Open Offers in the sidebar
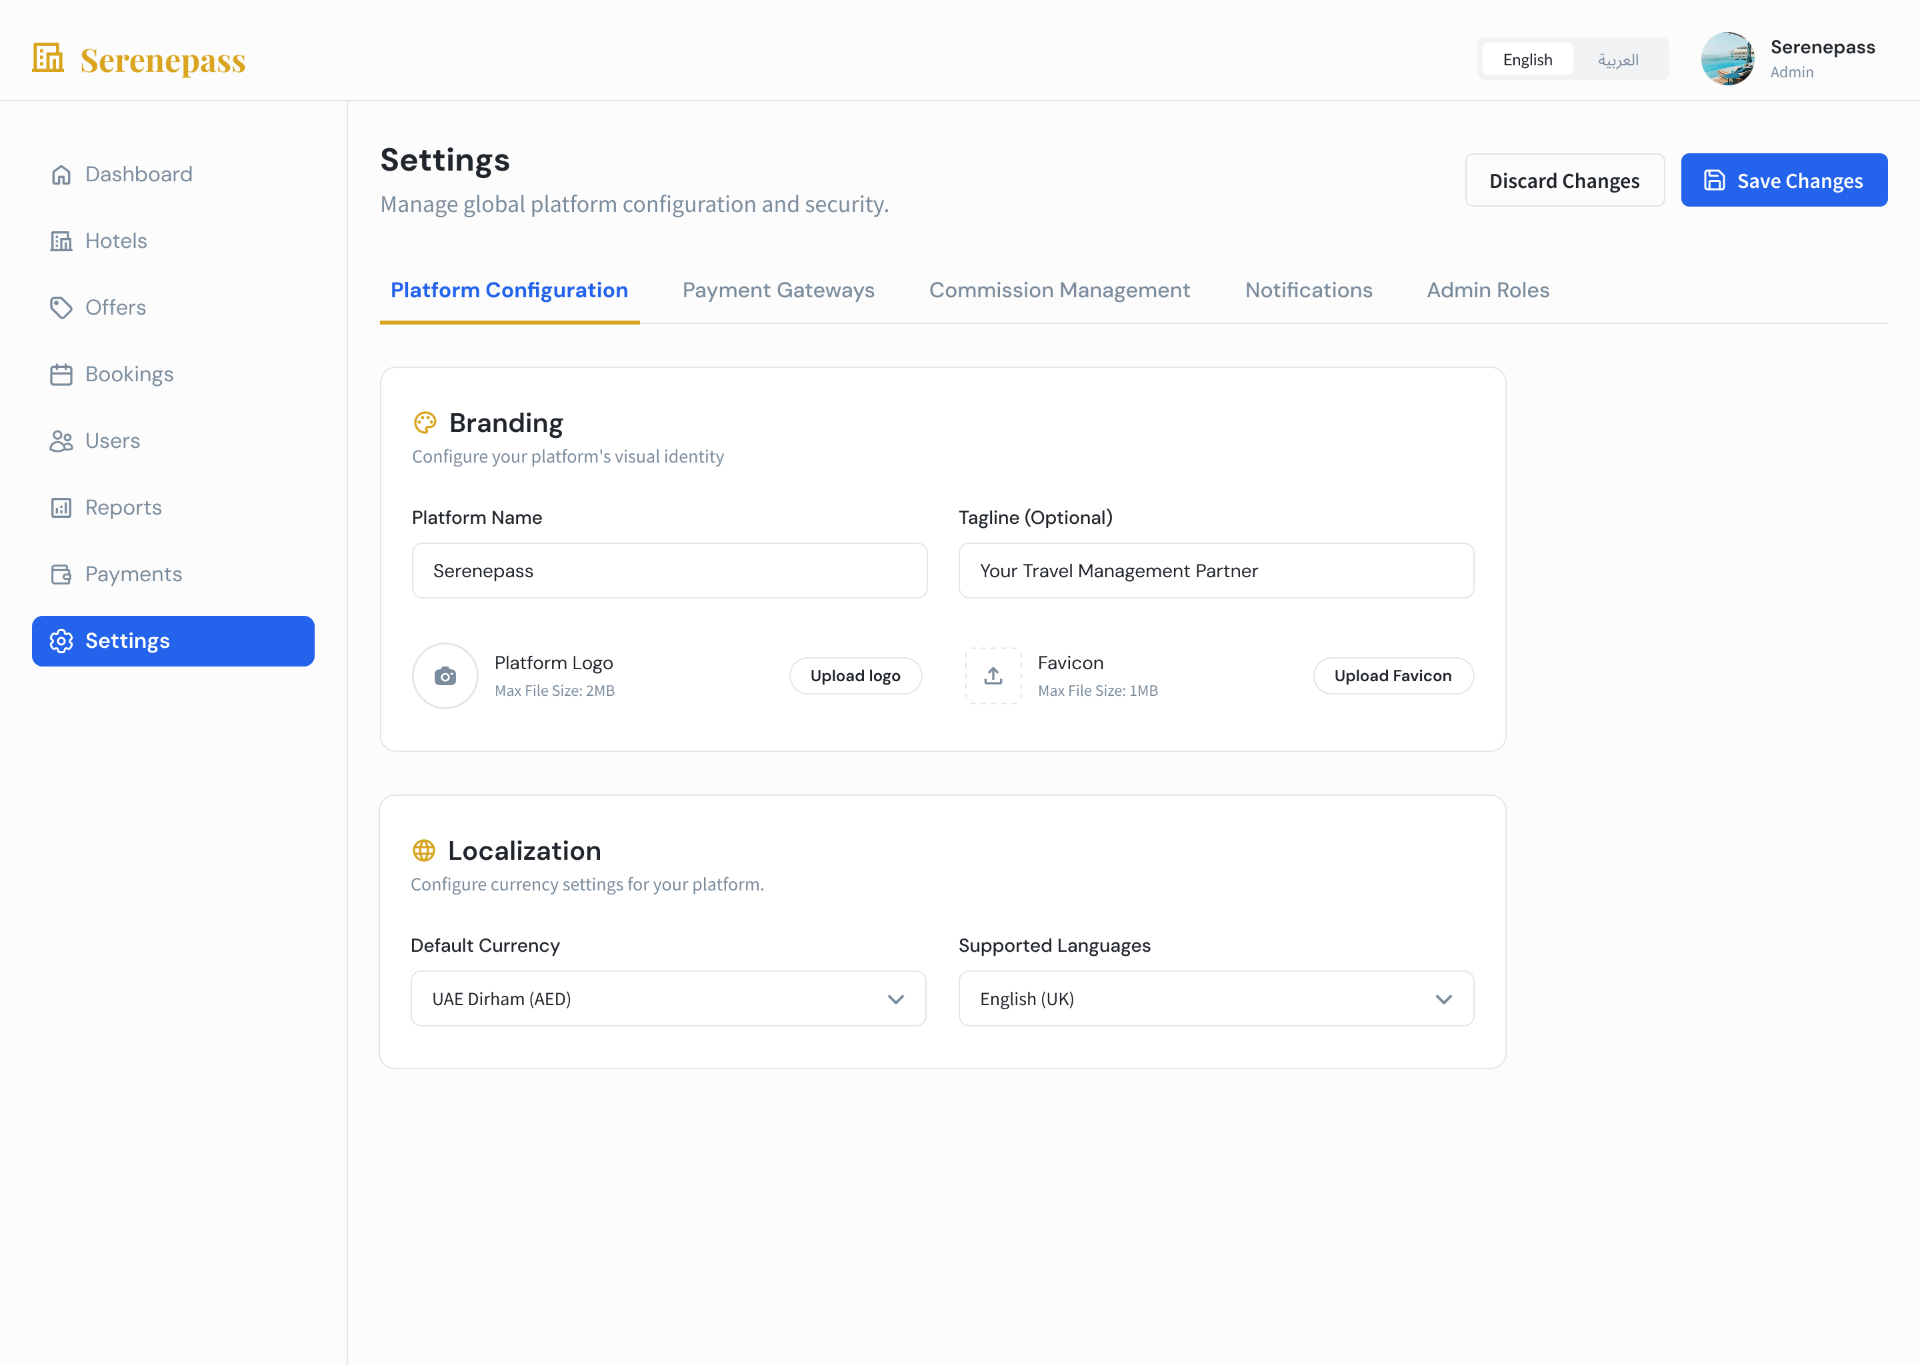Screen dimensions: 1920x1365 173,308
